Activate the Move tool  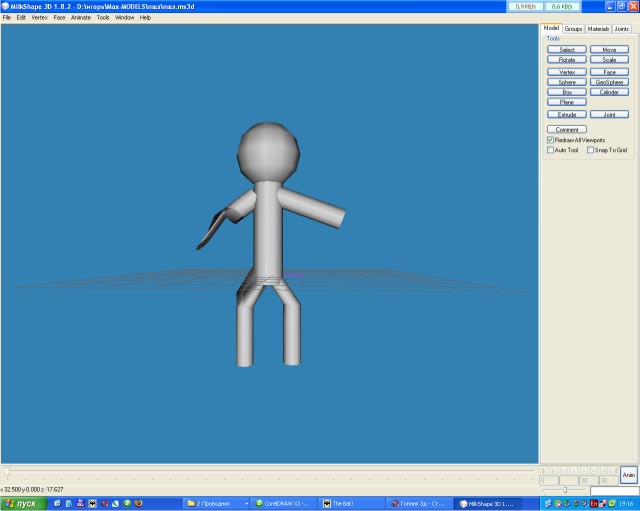pyautogui.click(x=609, y=49)
